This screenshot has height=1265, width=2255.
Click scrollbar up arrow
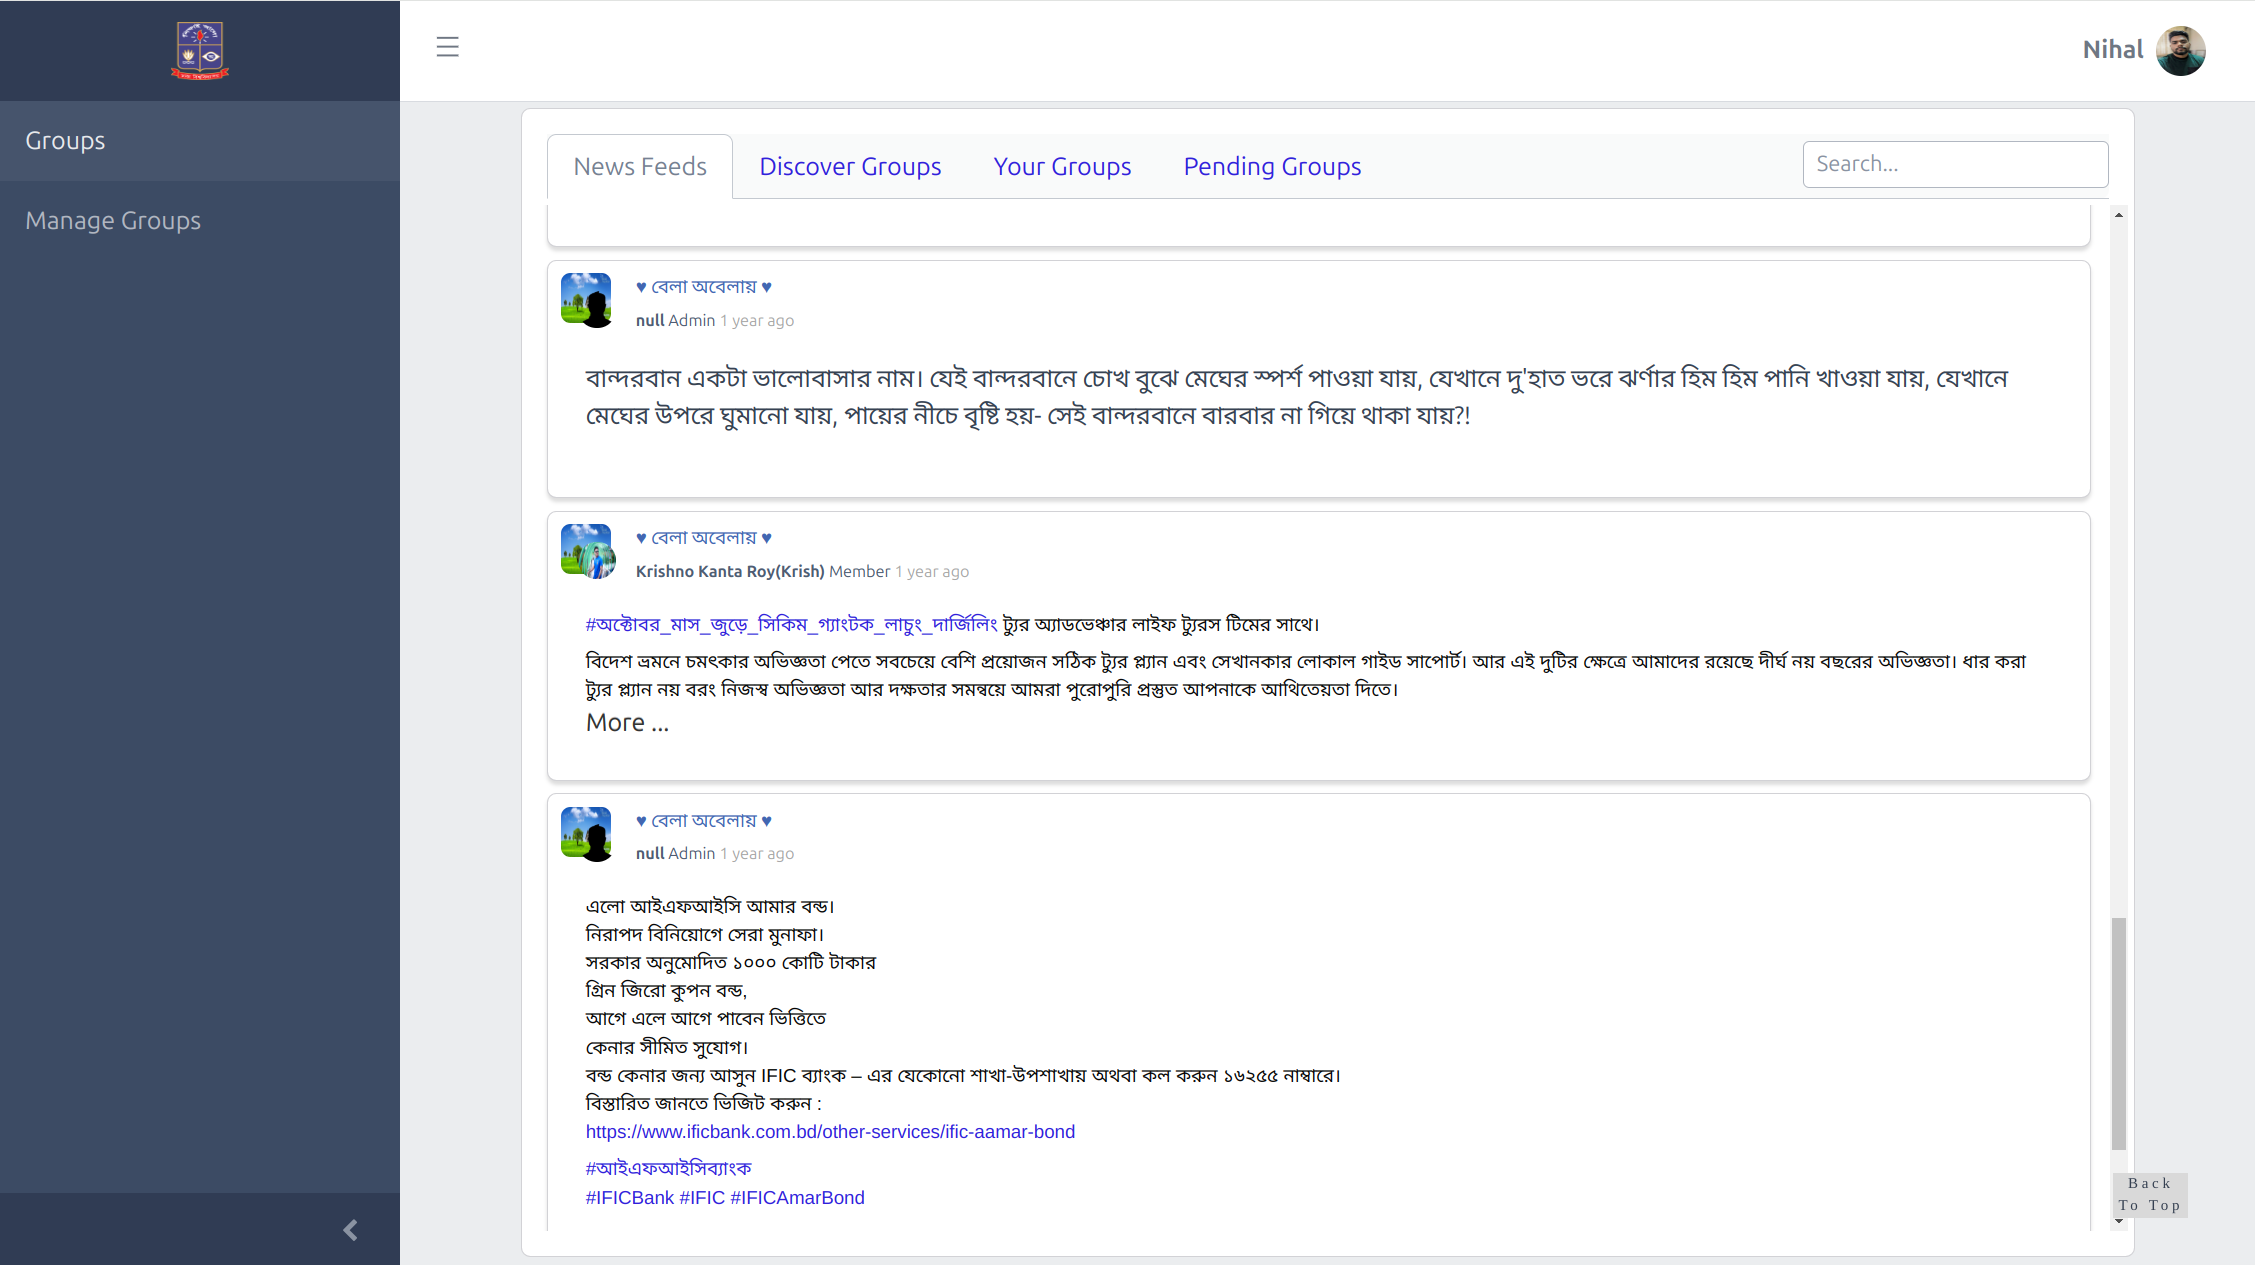pos(2118,215)
